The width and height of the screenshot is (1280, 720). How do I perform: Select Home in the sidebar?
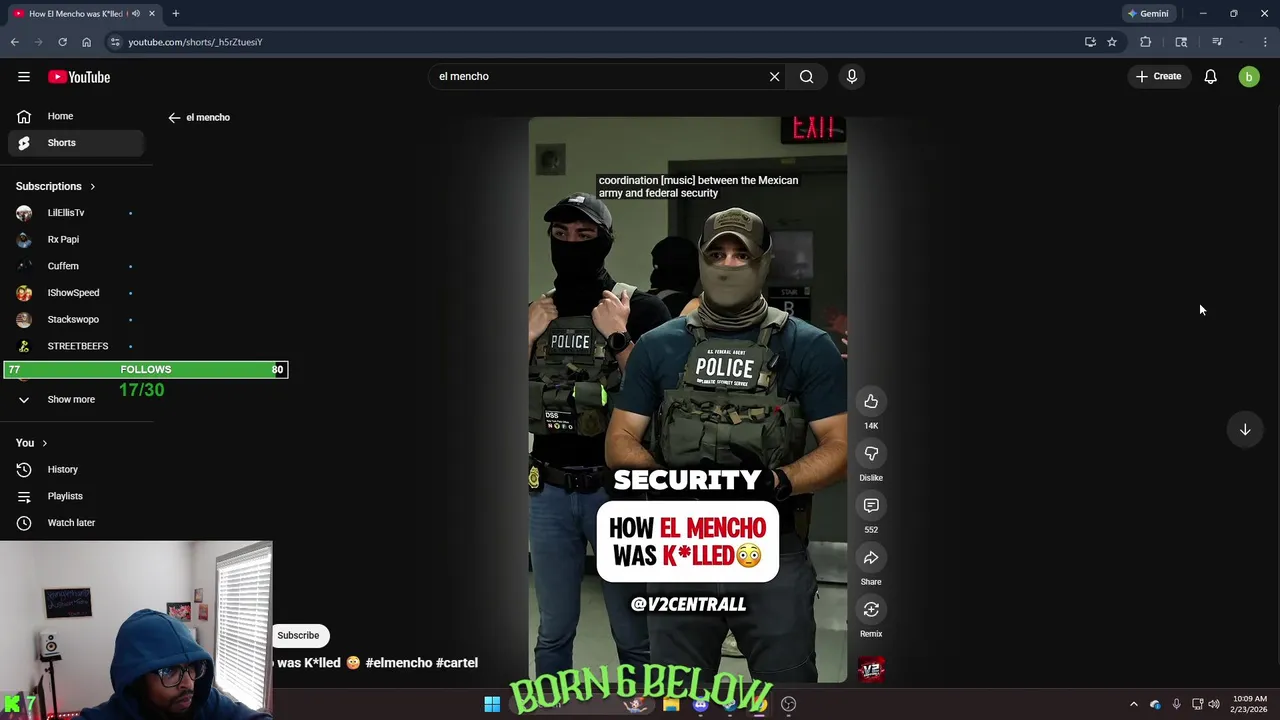click(x=76, y=116)
